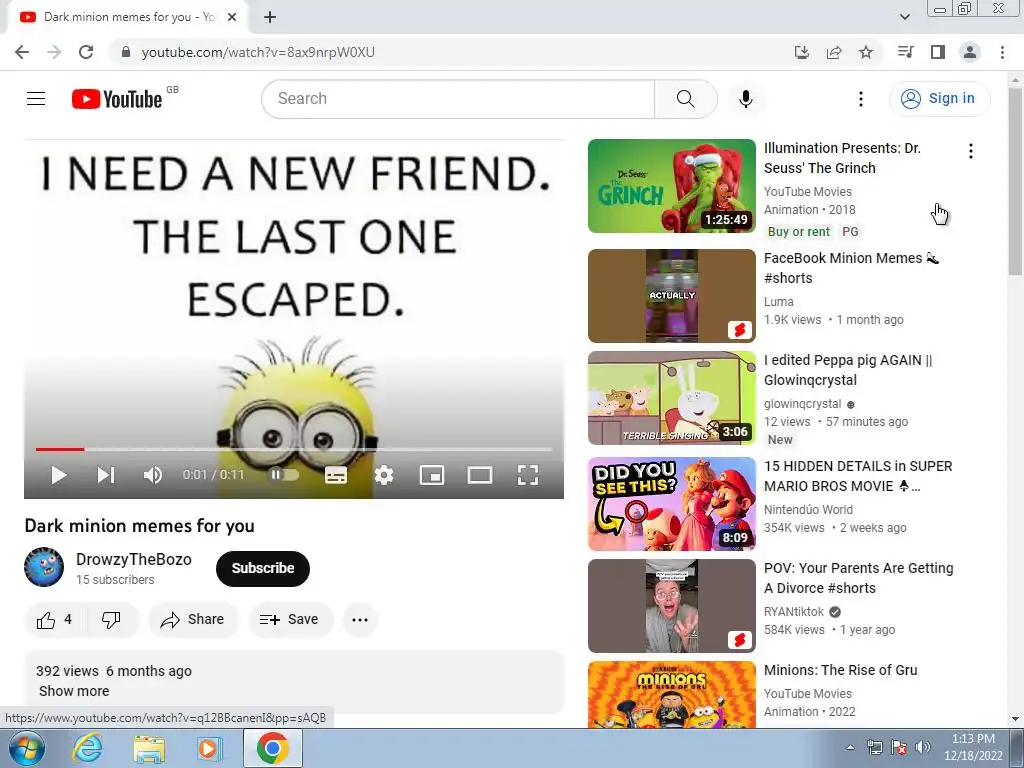Screen dimensions: 1024x768
Task: Open File Explorer from taskbar
Action: click(x=150, y=748)
